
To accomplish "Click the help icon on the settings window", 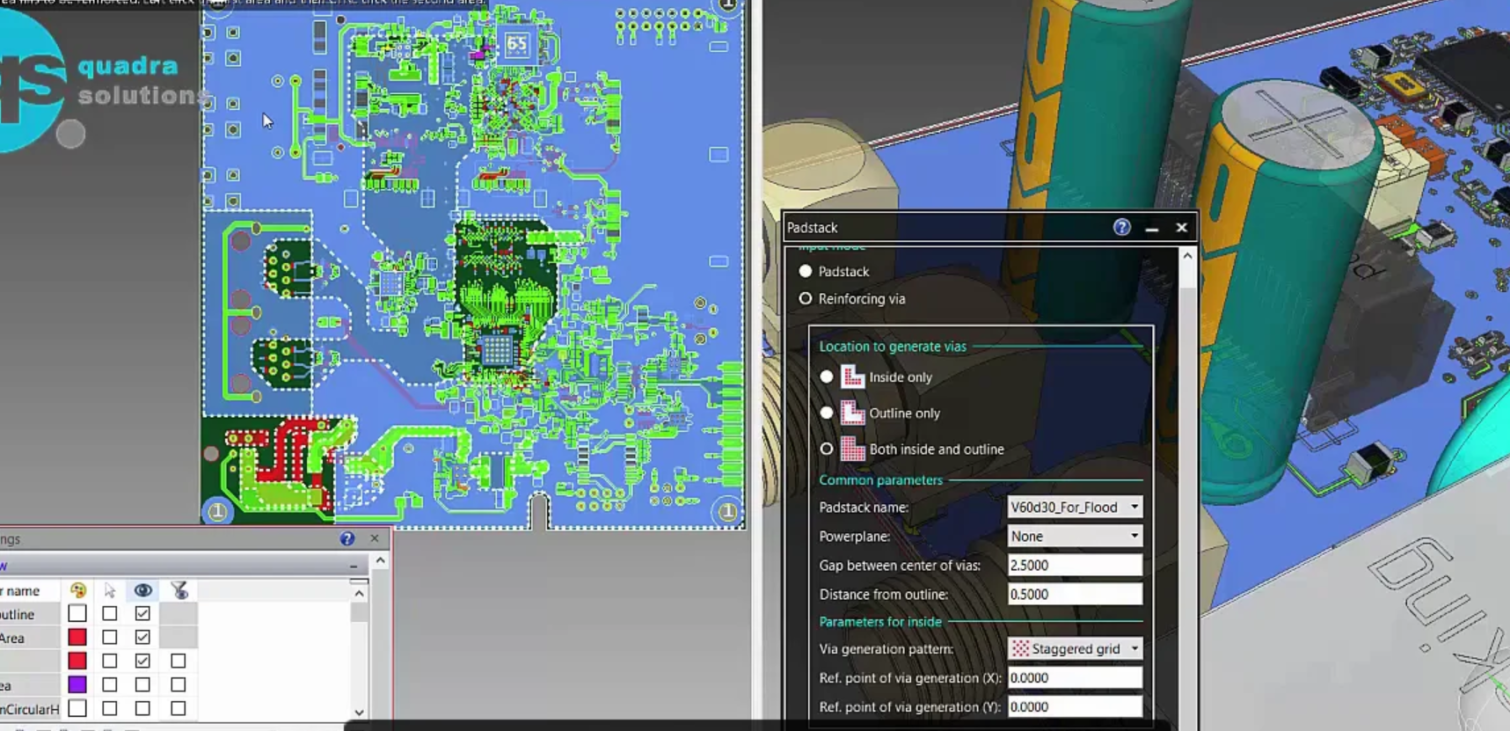I will pyautogui.click(x=347, y=538).
